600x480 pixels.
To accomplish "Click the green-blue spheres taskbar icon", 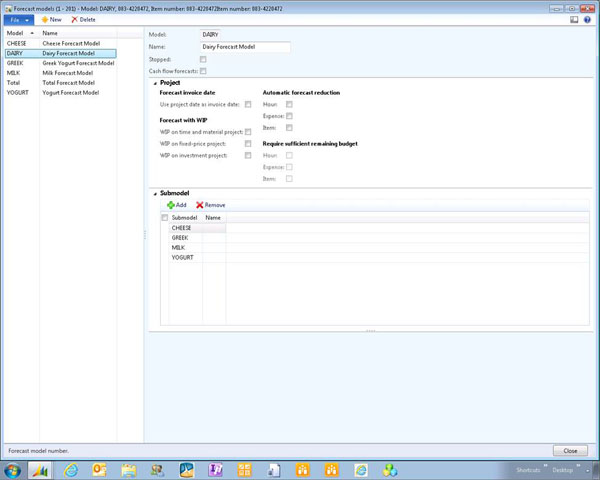I will 390,470.
